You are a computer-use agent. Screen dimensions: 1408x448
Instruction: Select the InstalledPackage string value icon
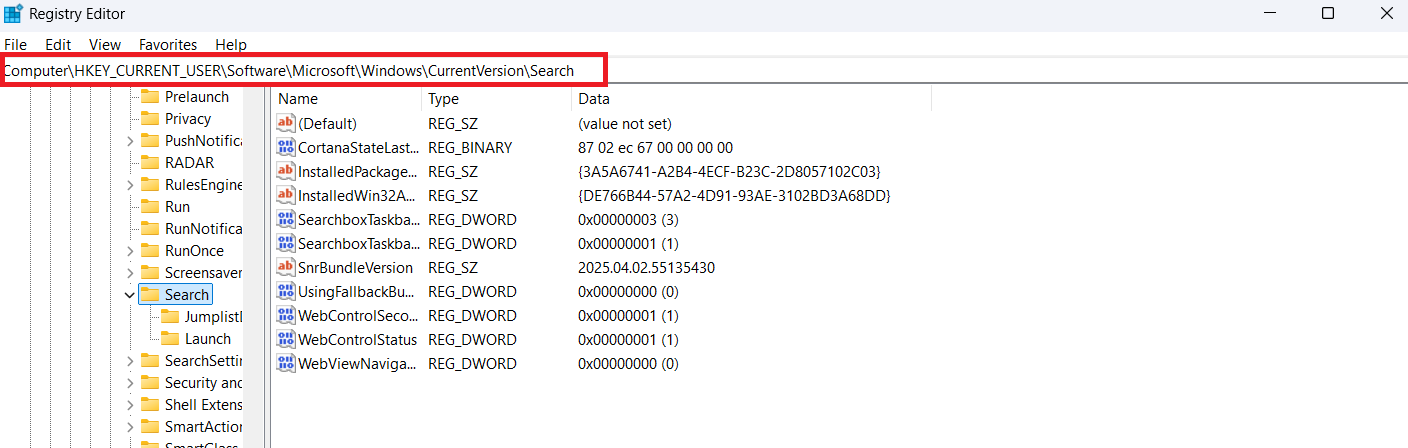(x=287, y=171)
